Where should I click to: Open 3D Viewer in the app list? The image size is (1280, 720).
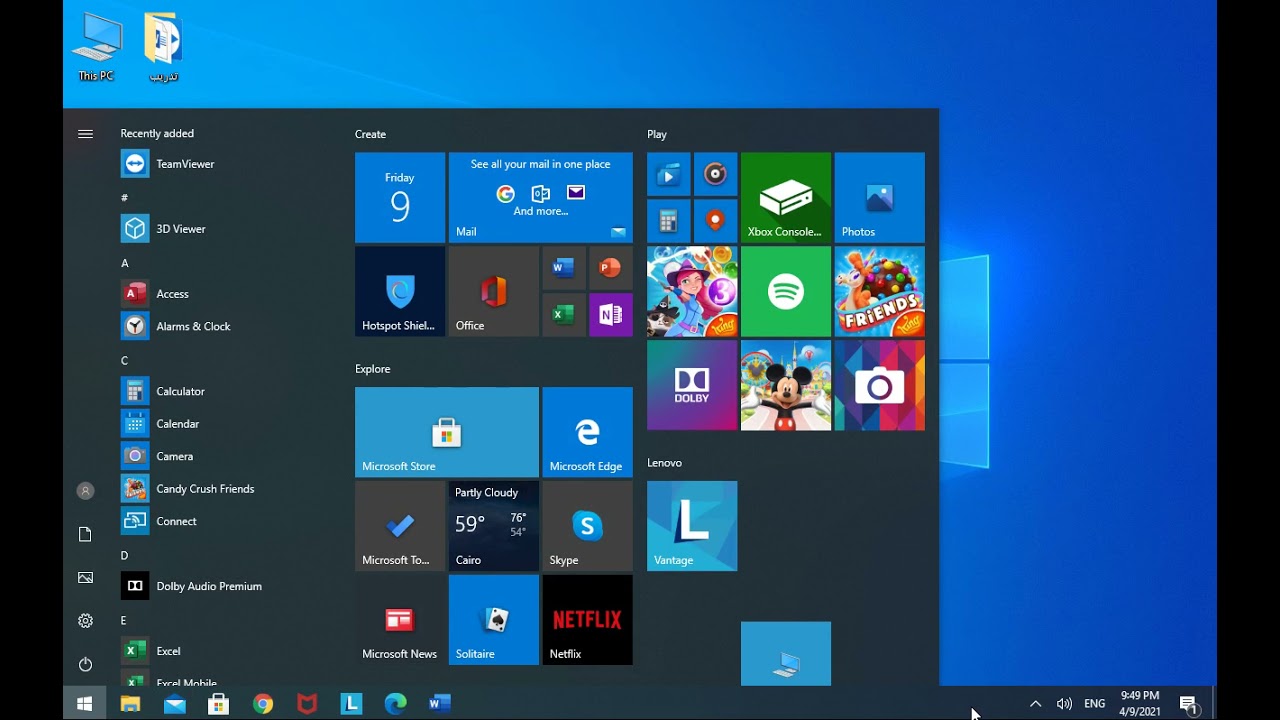(229, 229)
